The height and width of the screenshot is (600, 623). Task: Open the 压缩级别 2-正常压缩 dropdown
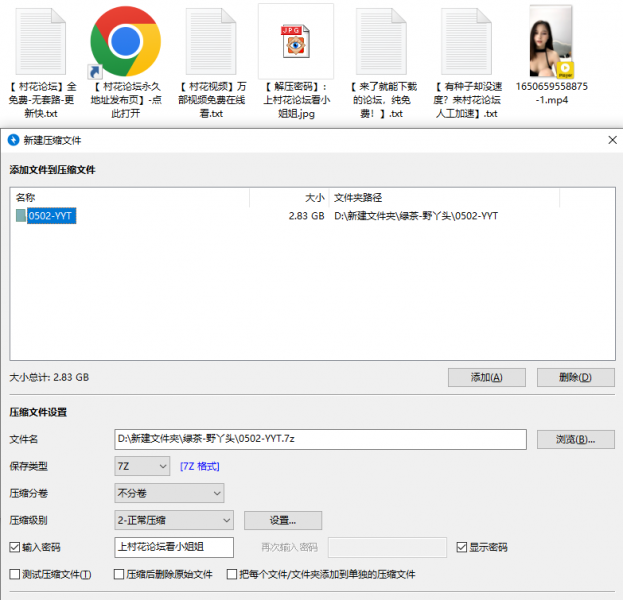[174, 520]
